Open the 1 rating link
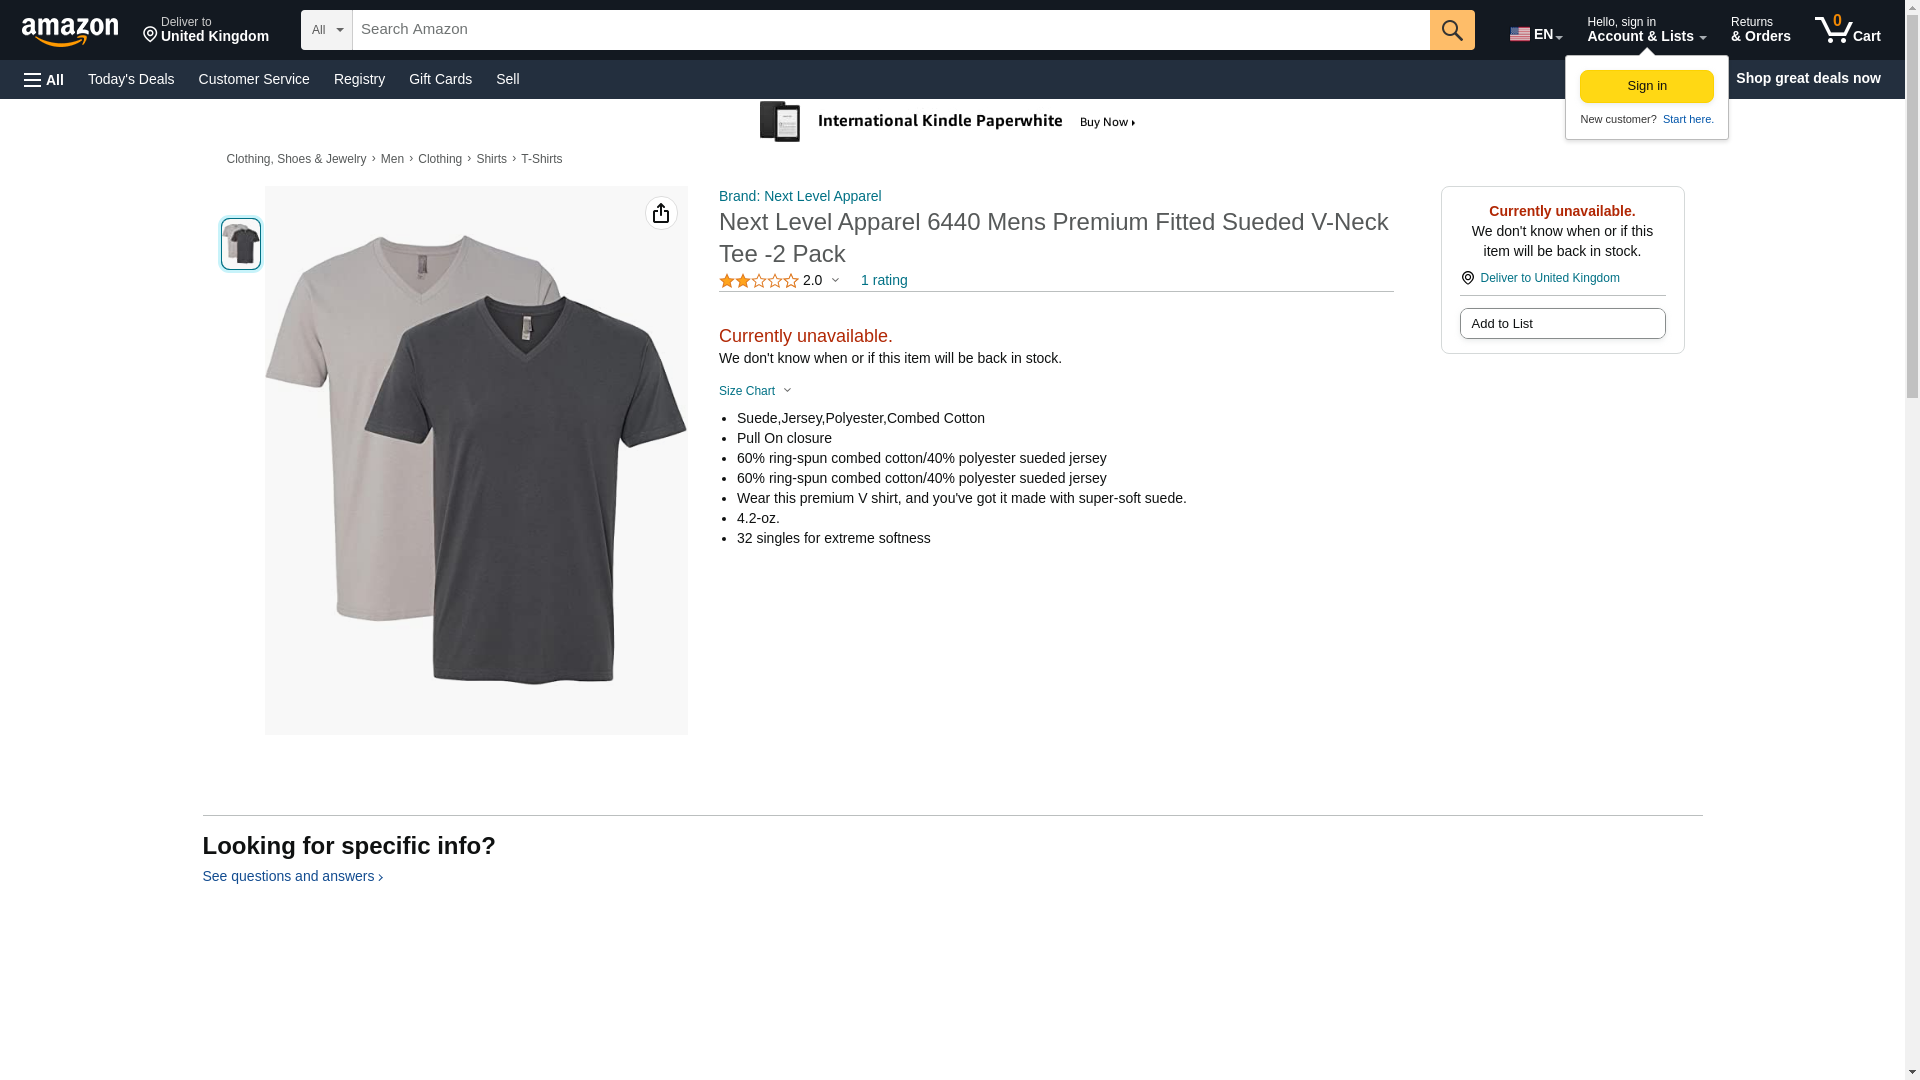Image resolution: width=1920 pixels, height=1080 pixels. click(x=884, y=280)
